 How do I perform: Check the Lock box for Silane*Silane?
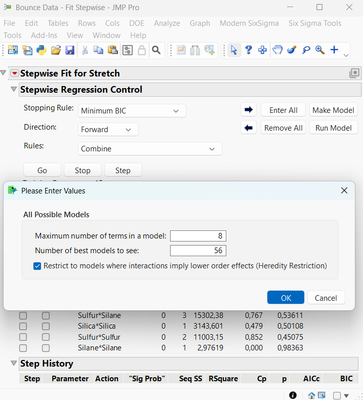pyautogui.click(x=23, y=348)
